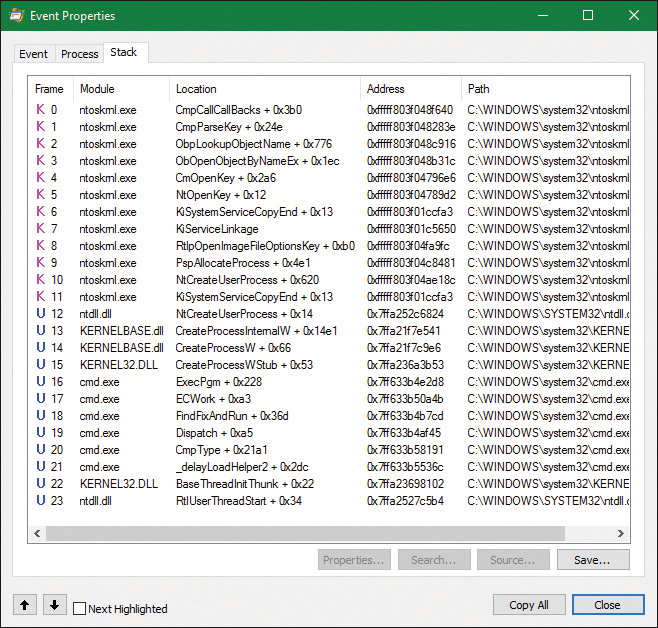Click the Copy All button

point(528,605)
